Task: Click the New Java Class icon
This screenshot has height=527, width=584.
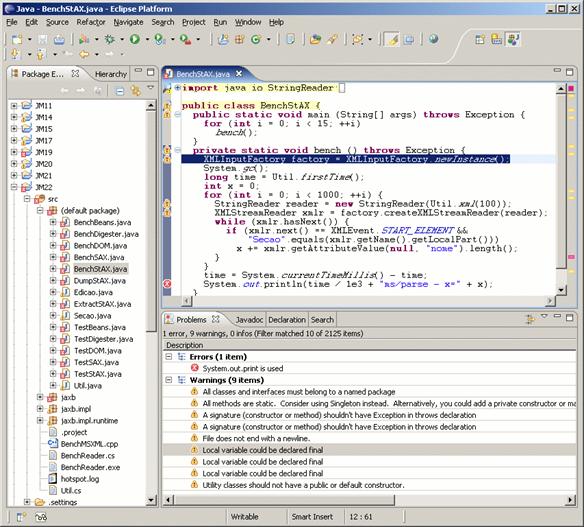Action: coord(256,39)
